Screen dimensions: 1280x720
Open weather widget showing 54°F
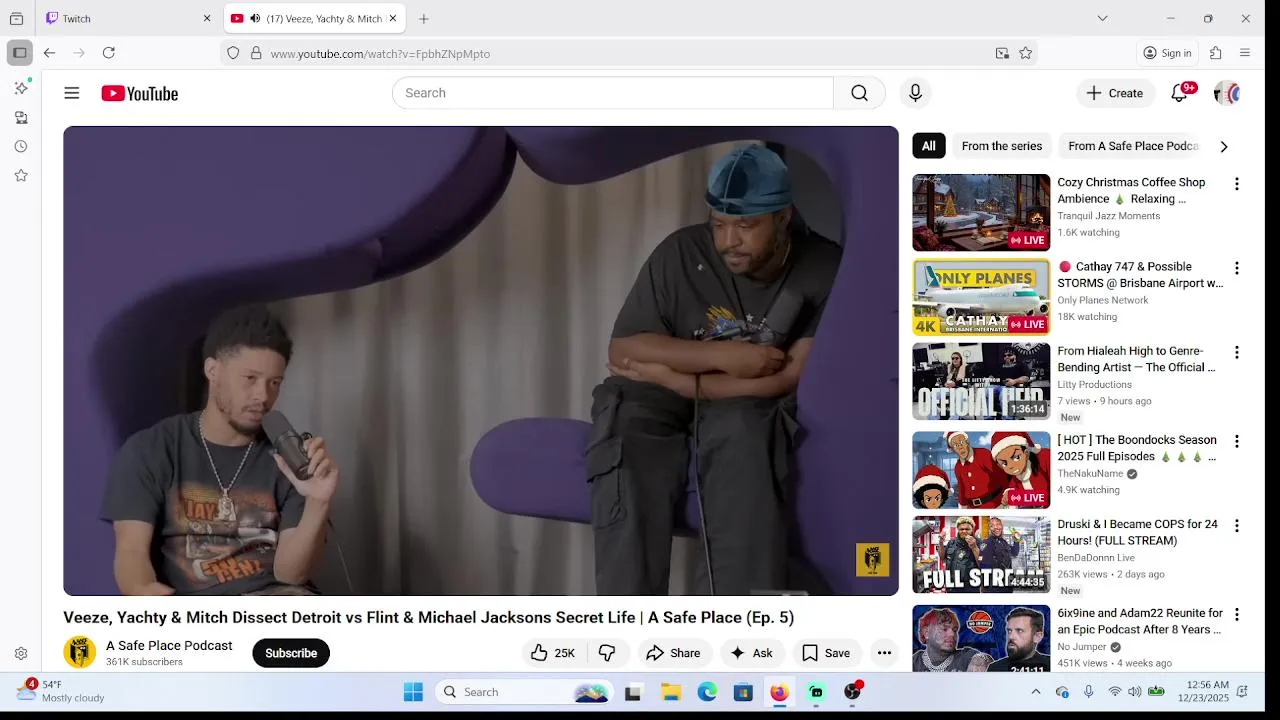62,691
